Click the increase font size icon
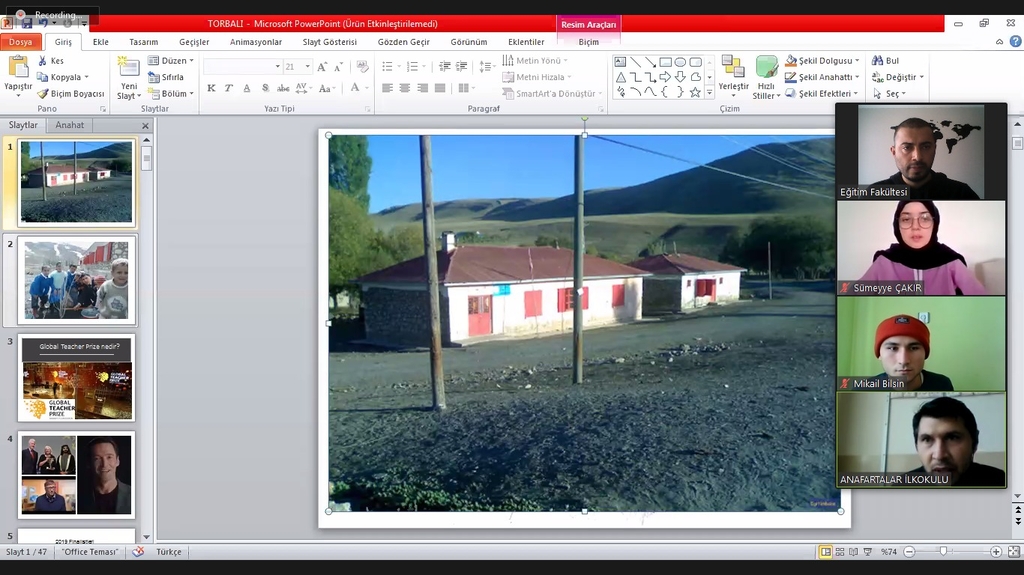The image size is (1024, 575). click(x=322, y=67)
